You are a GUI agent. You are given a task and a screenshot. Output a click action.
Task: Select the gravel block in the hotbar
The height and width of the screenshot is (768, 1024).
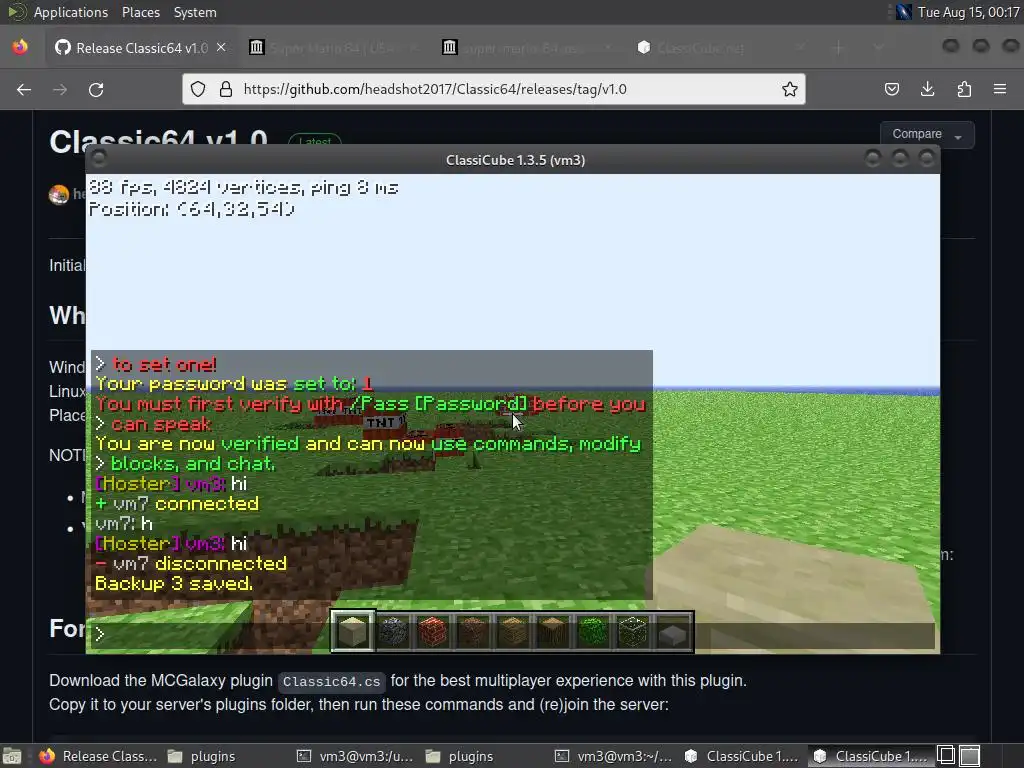[393, 632]
